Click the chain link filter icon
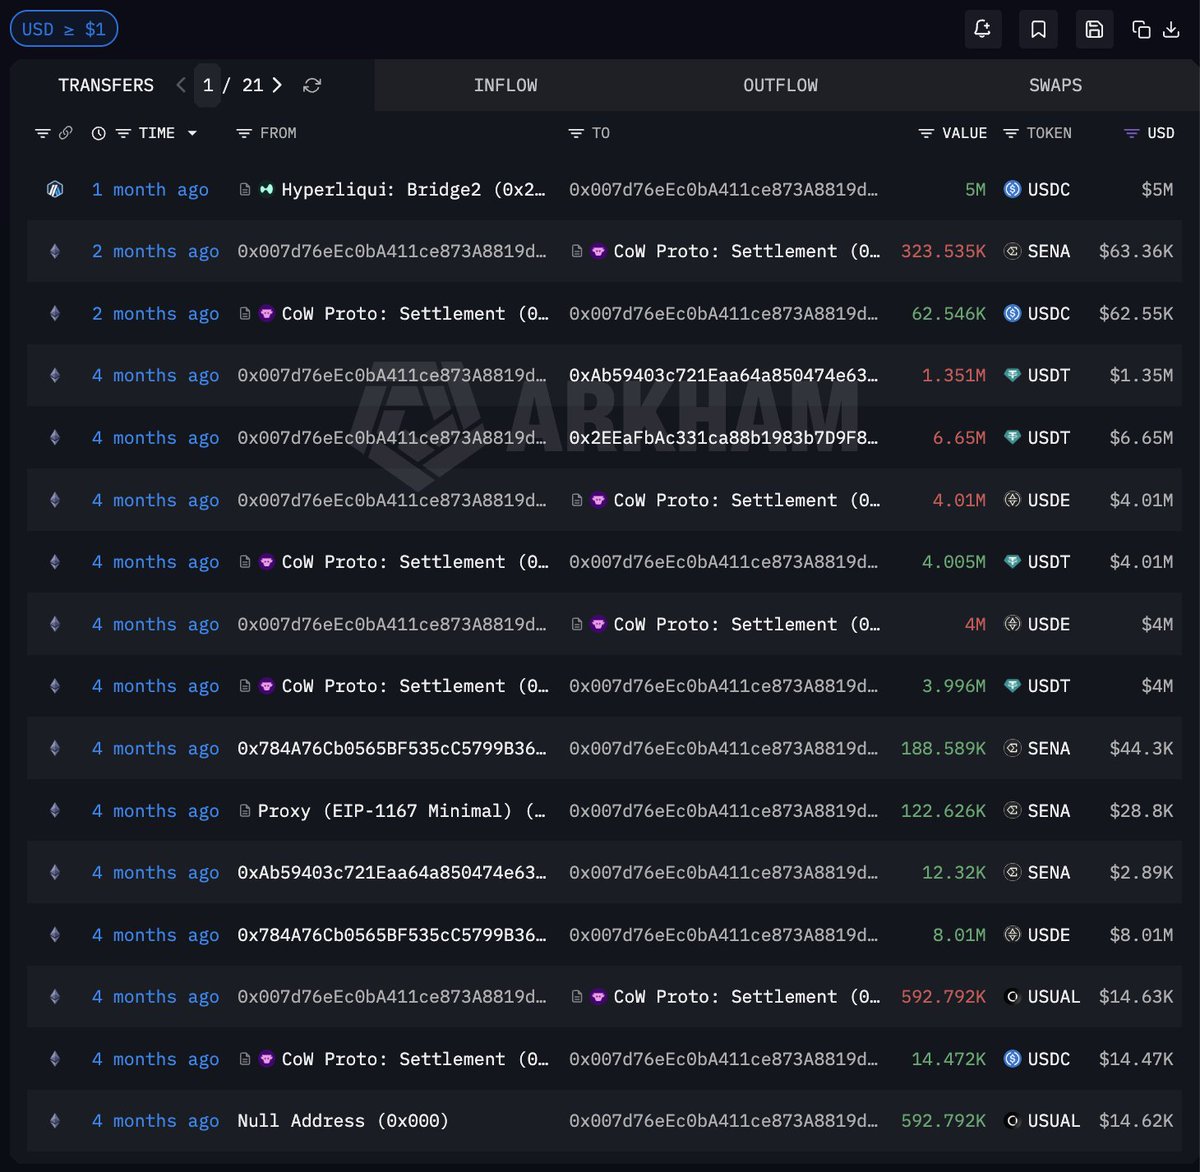The width and height of the screenshot is (1200, 1172). click(x=66, y=133)
